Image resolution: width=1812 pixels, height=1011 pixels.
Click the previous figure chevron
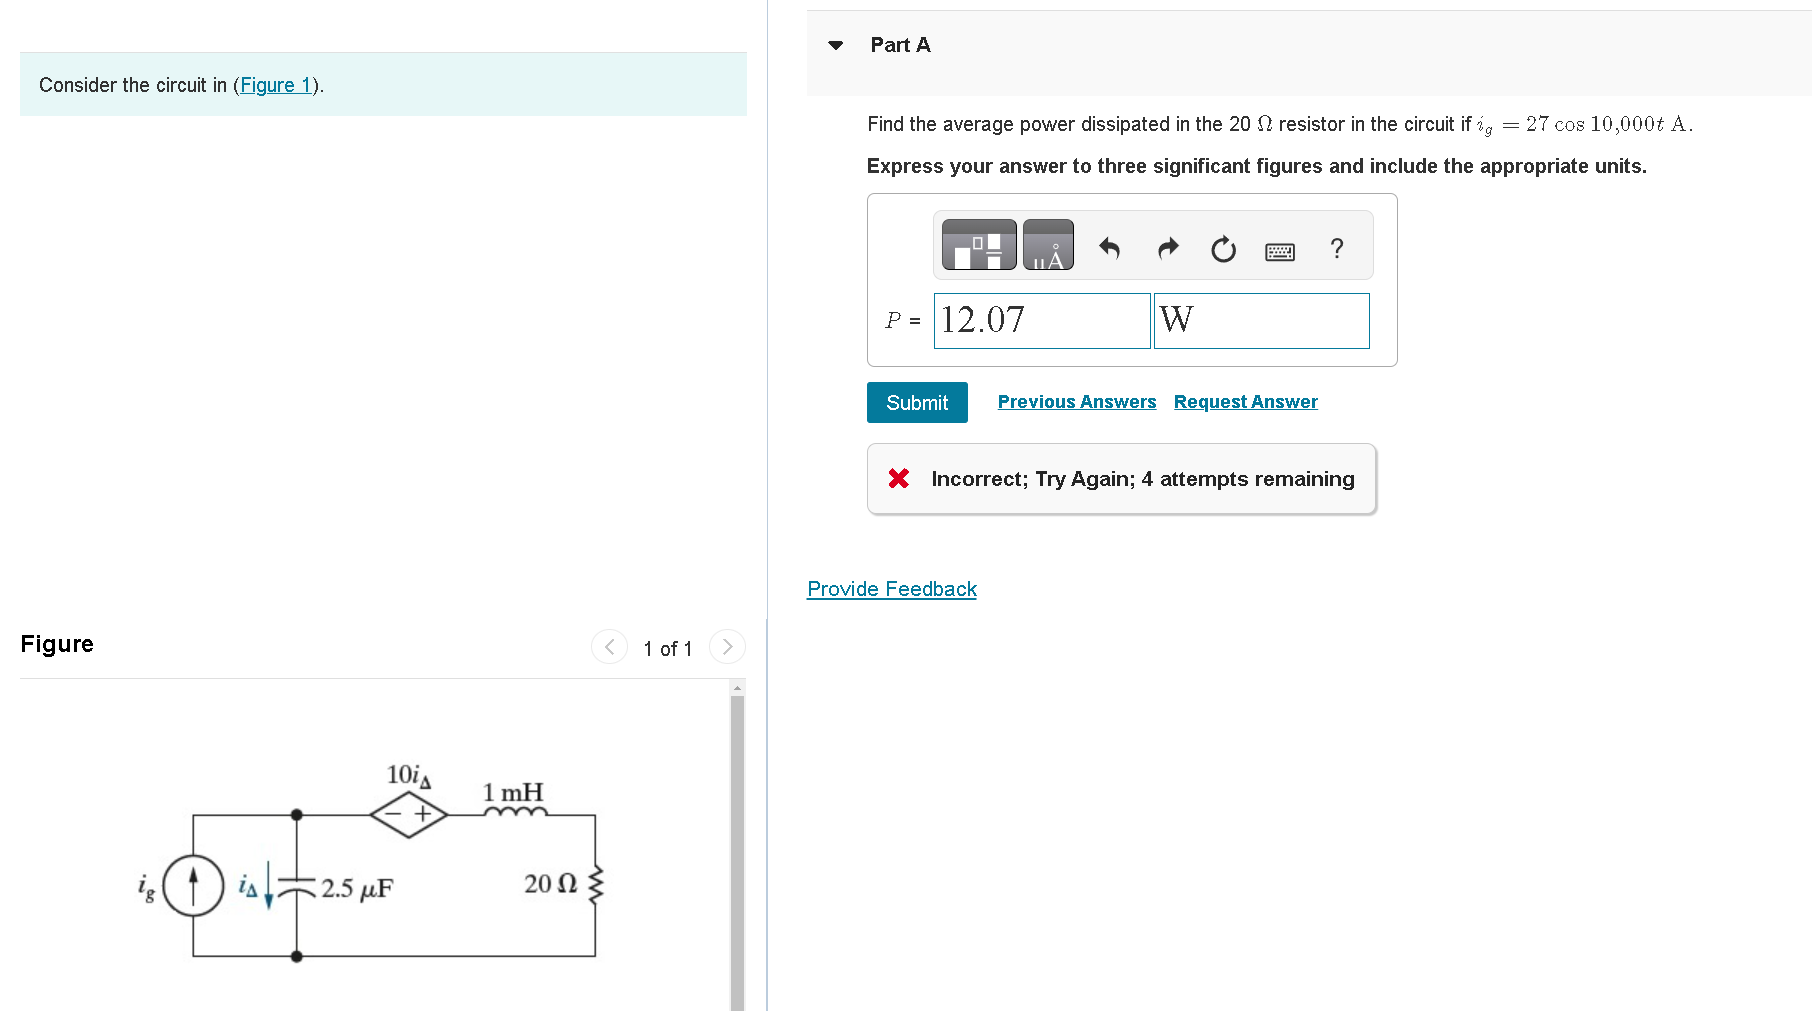609,647
